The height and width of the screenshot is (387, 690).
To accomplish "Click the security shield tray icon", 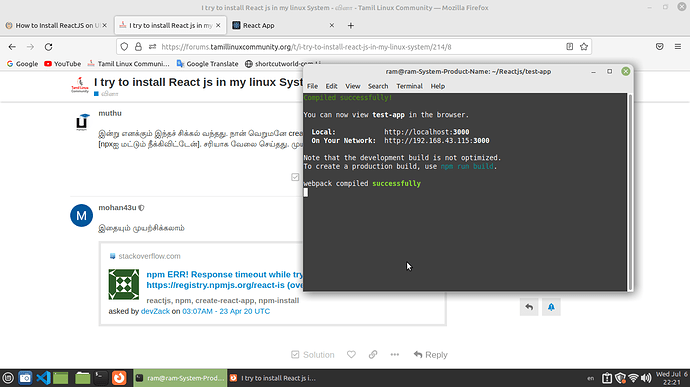I will 620,378.
